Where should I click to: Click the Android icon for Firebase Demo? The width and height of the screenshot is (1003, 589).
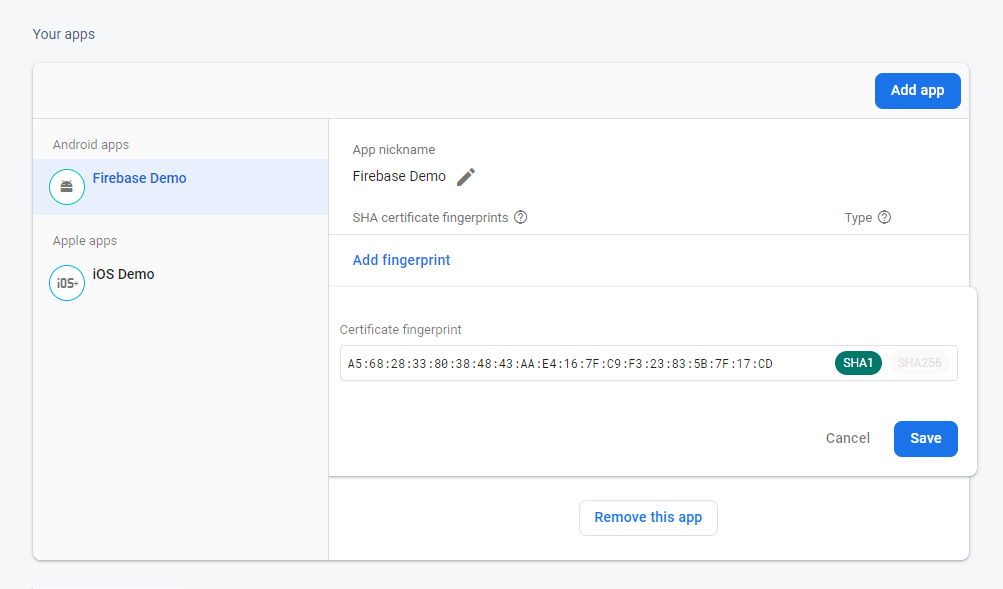(67, 187)
